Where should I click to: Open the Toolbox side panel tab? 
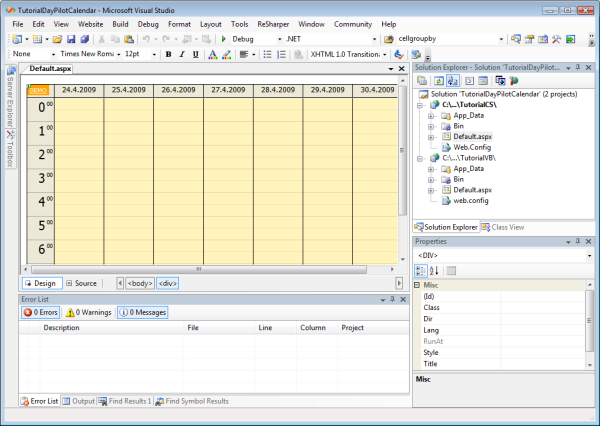10,149
